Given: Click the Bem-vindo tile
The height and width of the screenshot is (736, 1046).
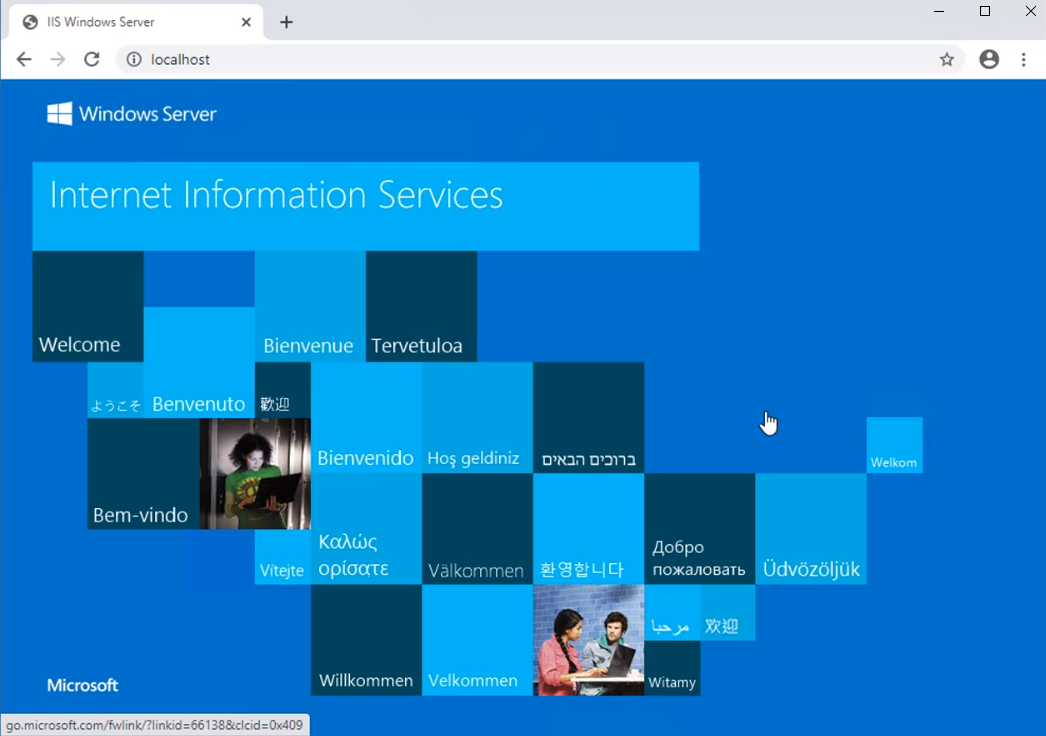Looking at the screenshot, I should (x=143, y=474).
